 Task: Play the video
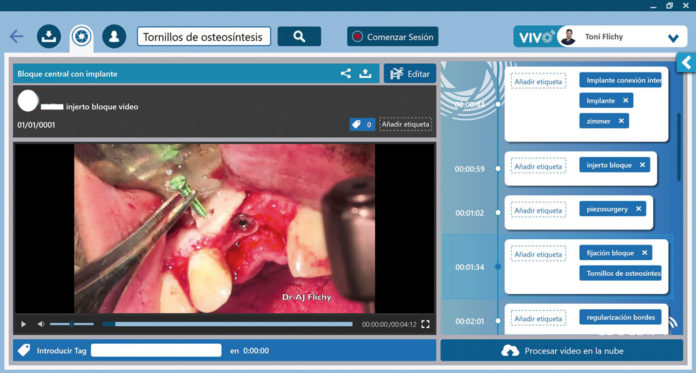point(23,325)
